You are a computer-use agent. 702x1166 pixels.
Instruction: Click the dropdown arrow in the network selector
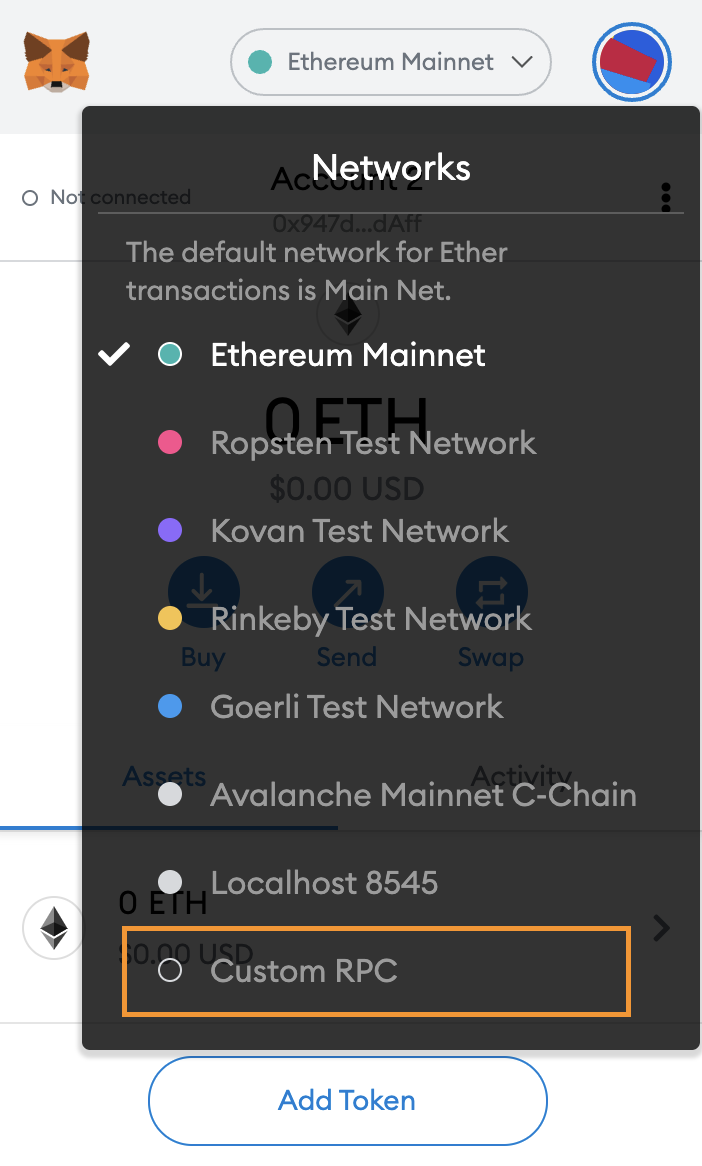[x=522, y=62]
